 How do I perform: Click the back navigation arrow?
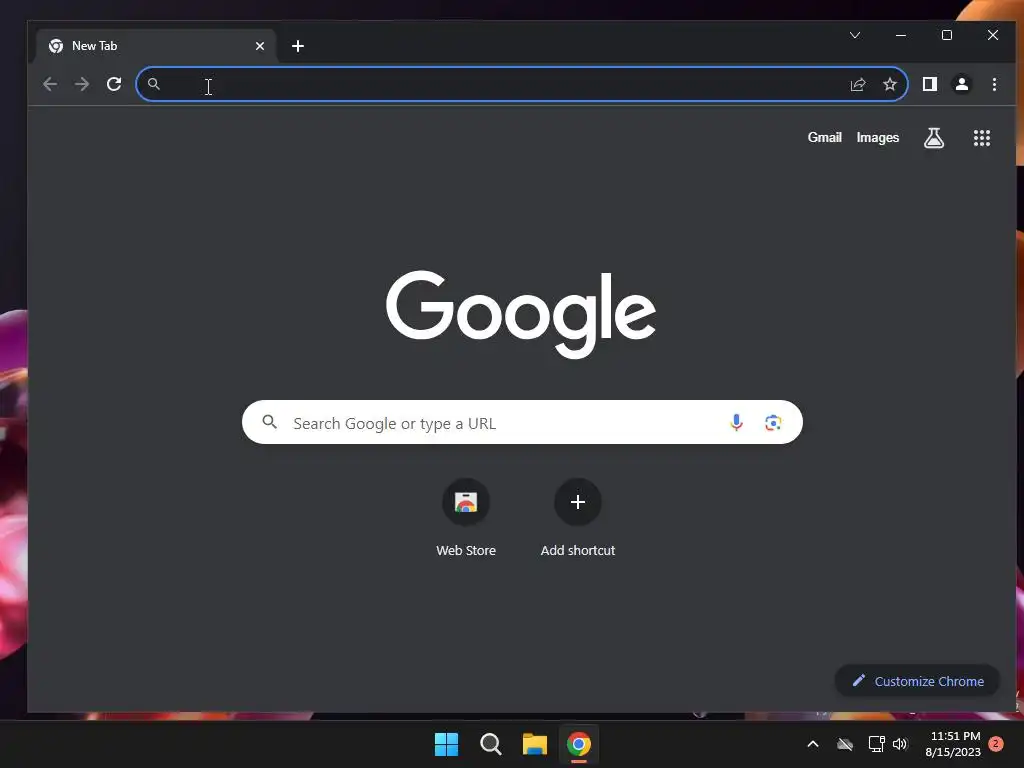click(x=50, y=84)
